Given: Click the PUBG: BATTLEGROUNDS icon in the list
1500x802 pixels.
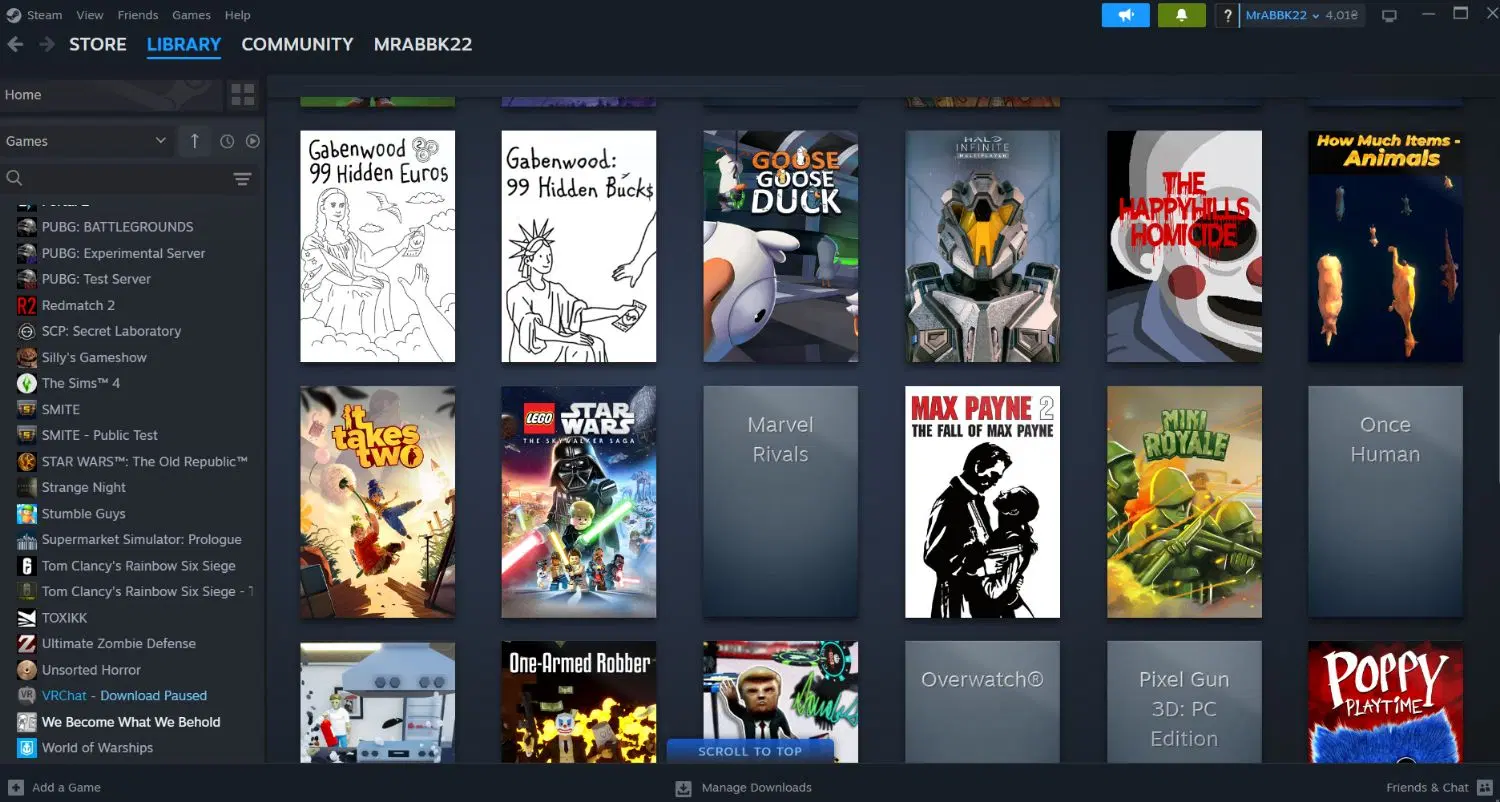Looking at the screenshot, I should [x=27, y=227].
